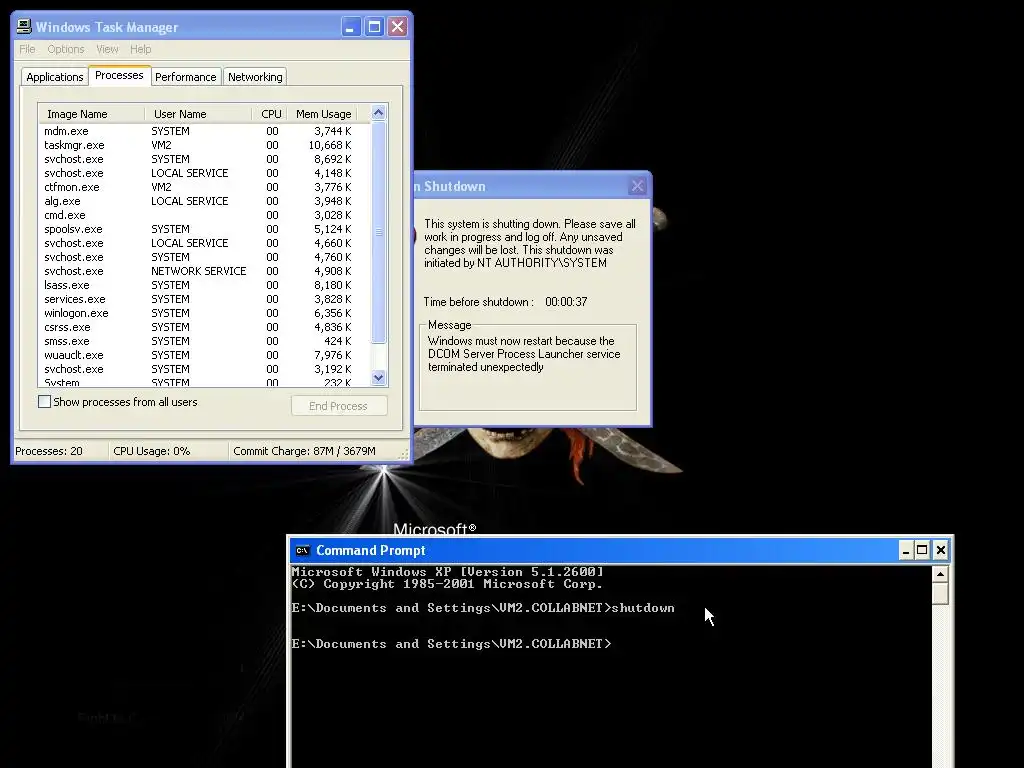Minimize the Windows Task Manager window
This screenshot has height=768, width=1024.
pos(351,27)
